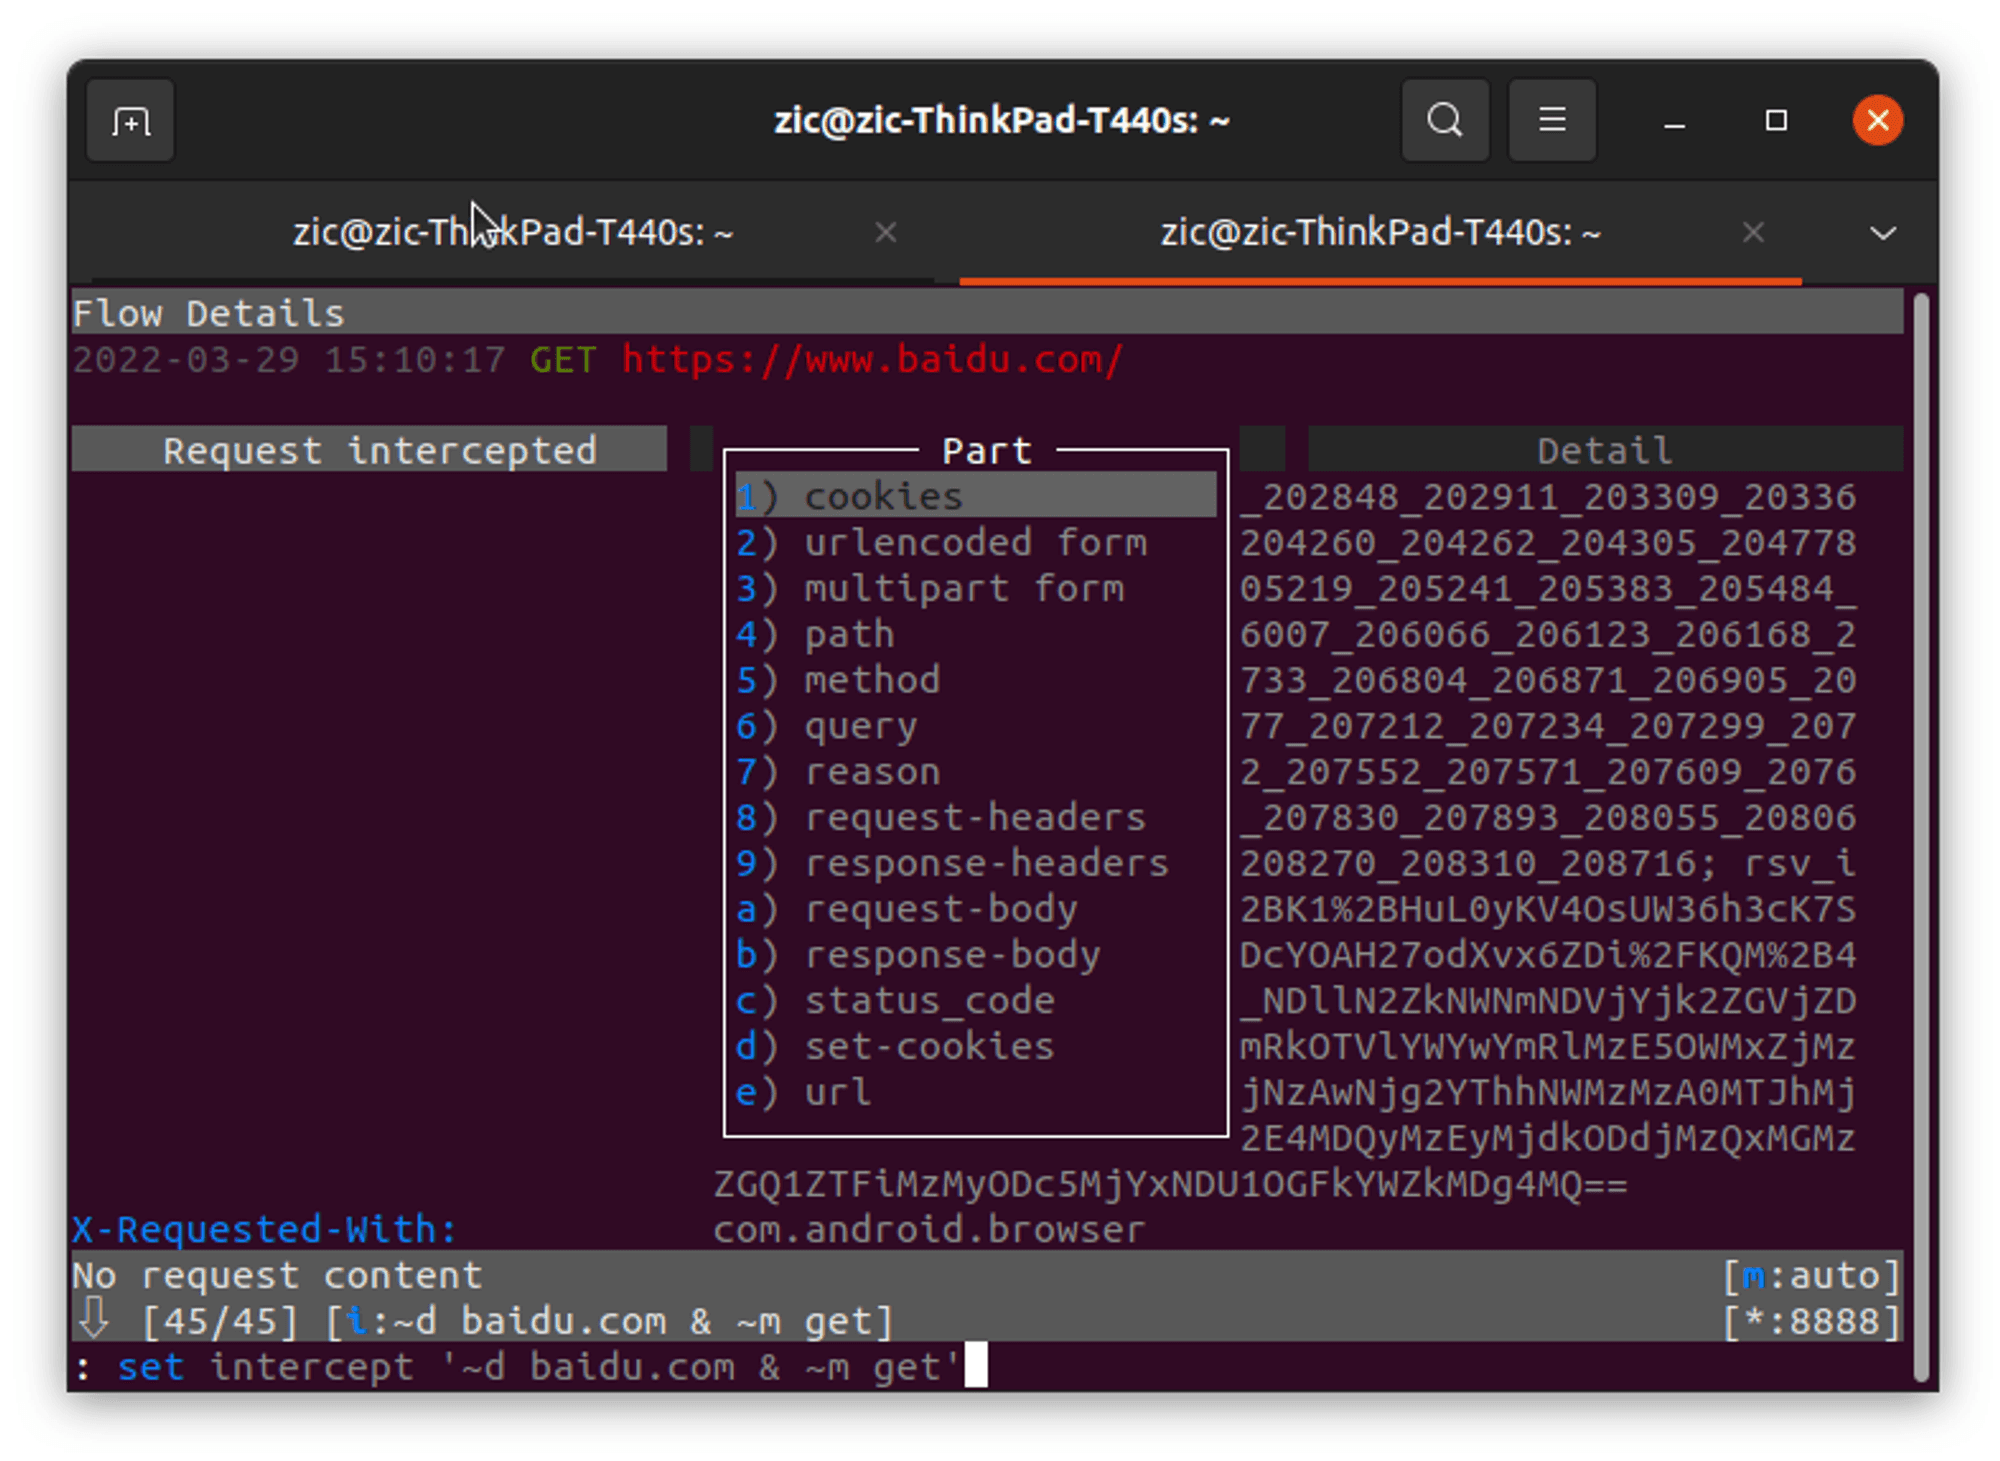
Task: Open the hamburger menu in the title bar
Action: pyautogui.click(x=1552, y=120)
